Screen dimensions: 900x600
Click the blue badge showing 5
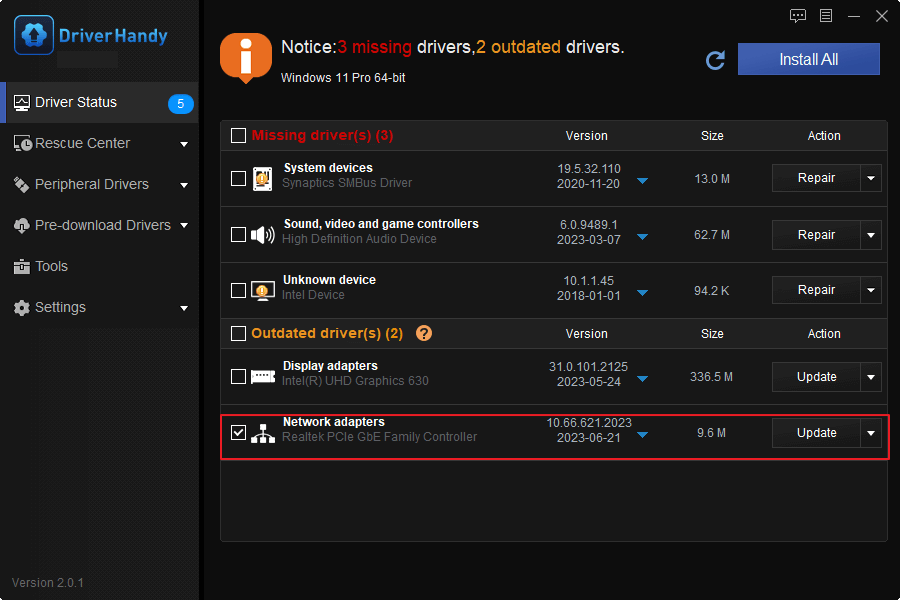click(180, 104)
